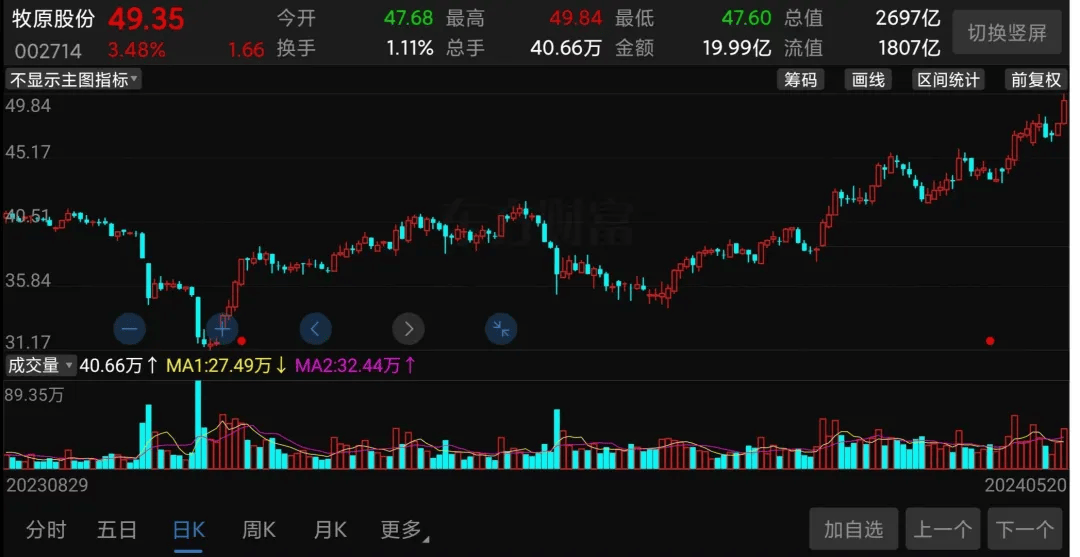Click the 前复权 price adjustment button
1080x557 pixels.
(x=1035, y=80)
